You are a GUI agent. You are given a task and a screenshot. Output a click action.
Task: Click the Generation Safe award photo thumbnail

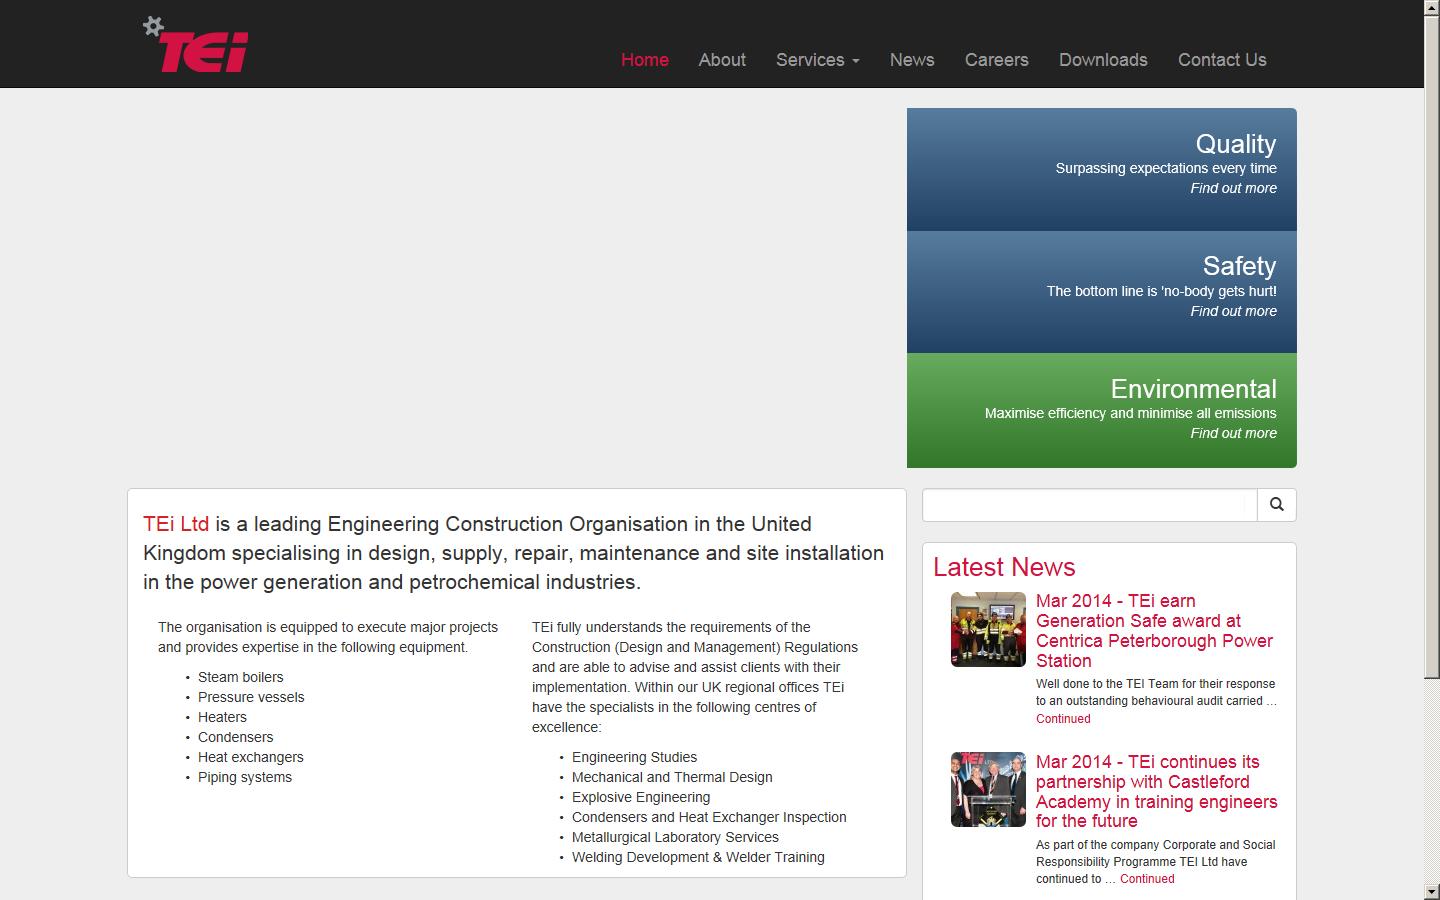point(987,629)
